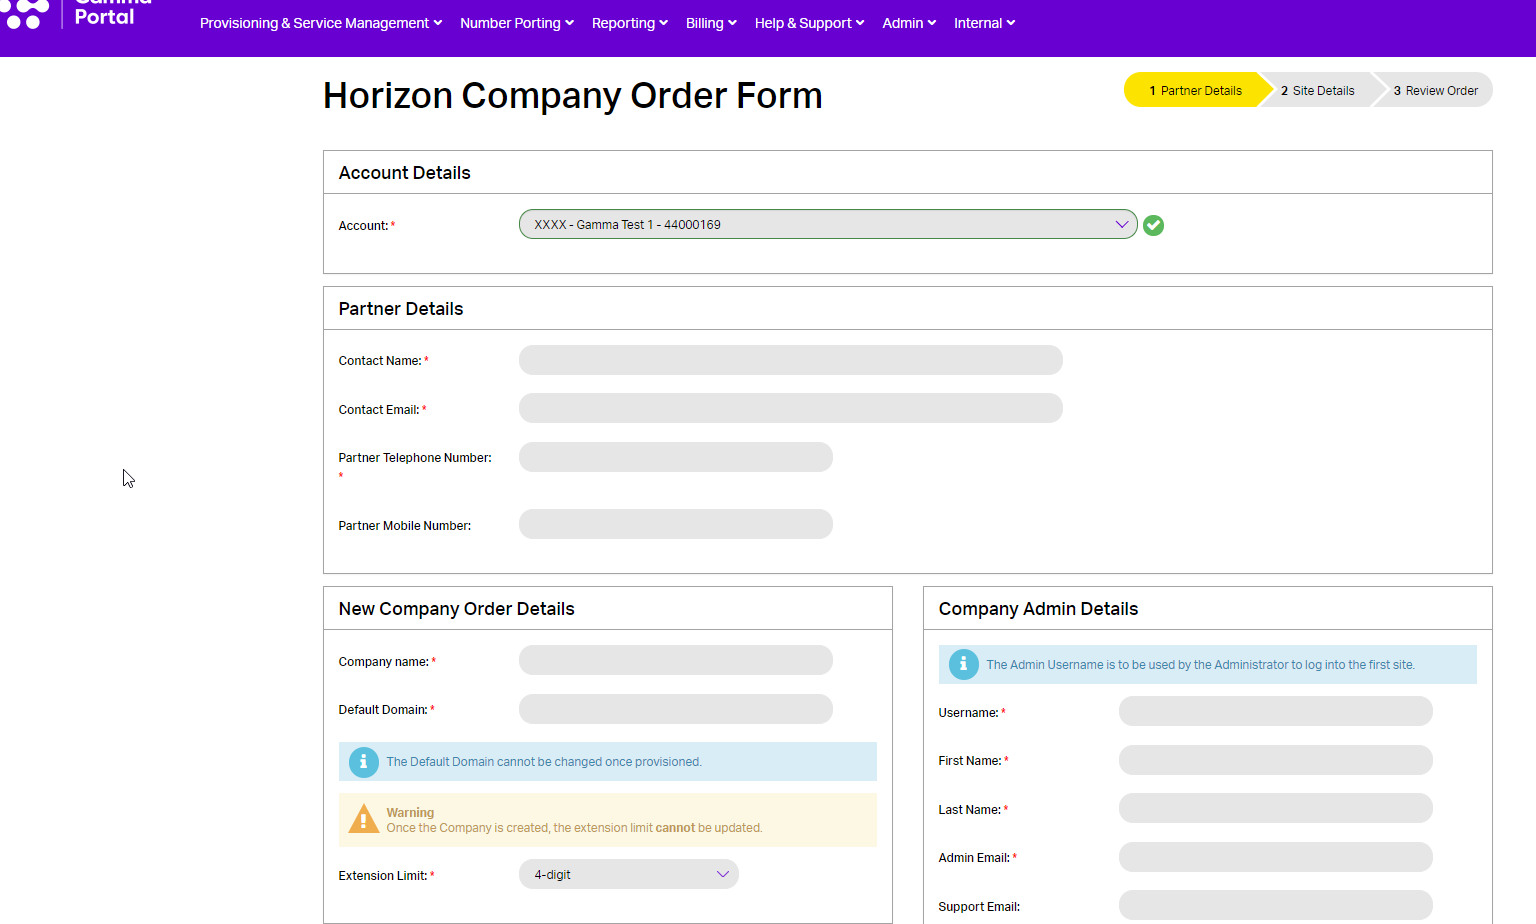Click the Company Admin Details heading

[x=1039, y=609]
